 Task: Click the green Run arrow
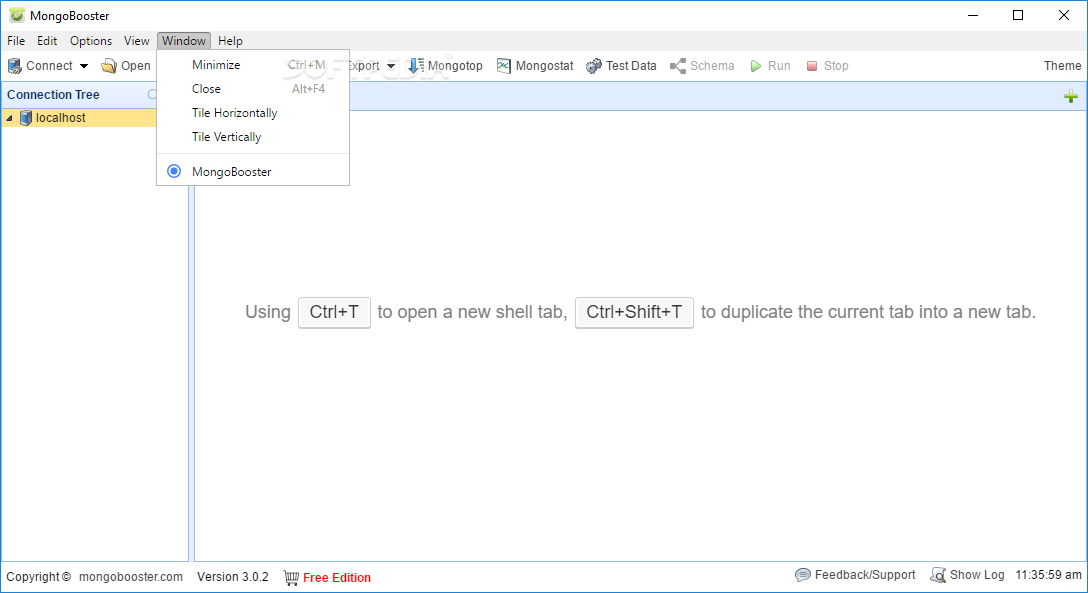[756, 66]
